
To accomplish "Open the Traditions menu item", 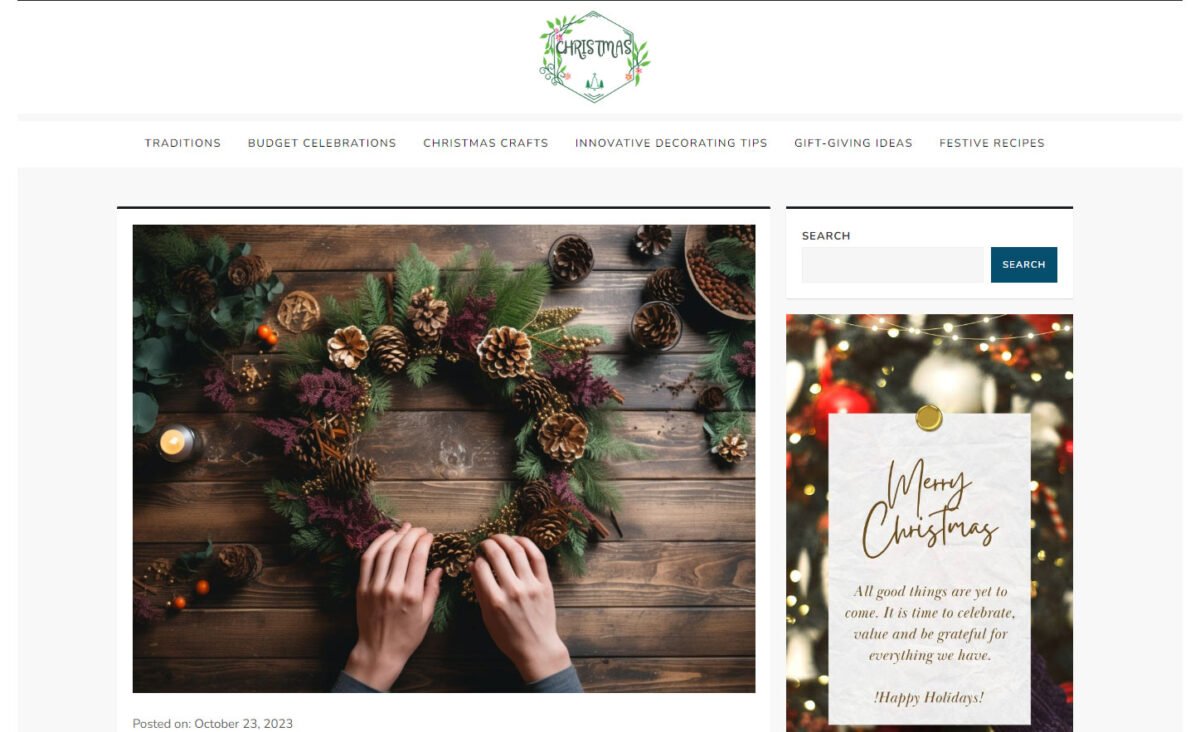I will (183, 143).
